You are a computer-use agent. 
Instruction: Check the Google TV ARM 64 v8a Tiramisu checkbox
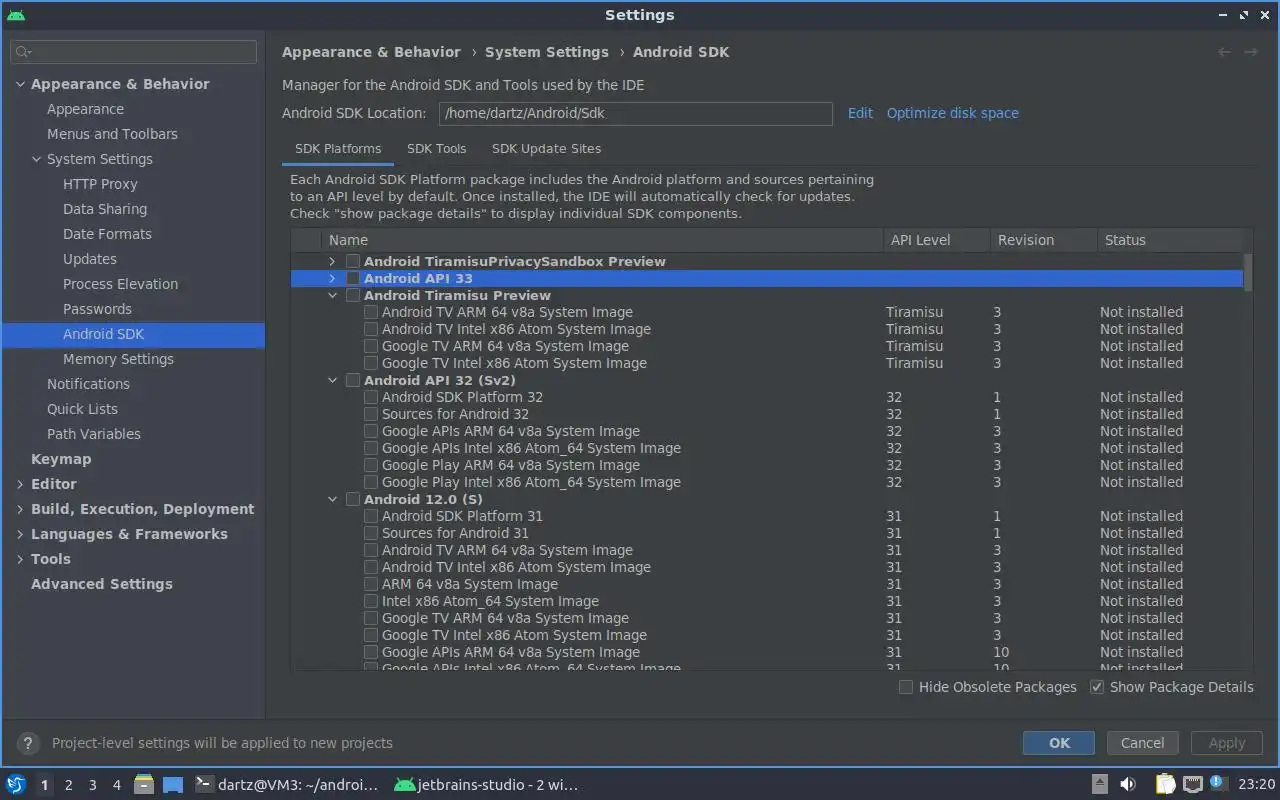point(371,347)
